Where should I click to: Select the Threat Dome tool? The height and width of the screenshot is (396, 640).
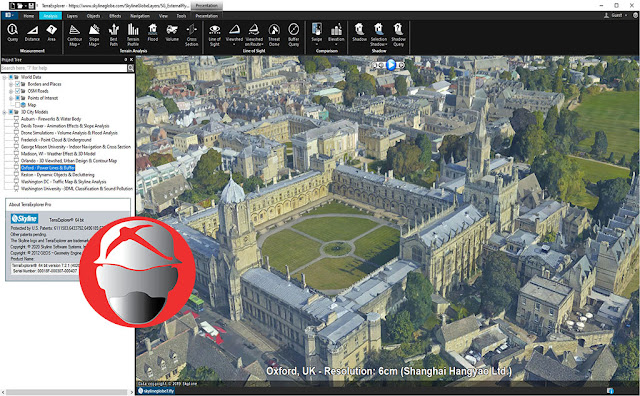pyautogui.click(x=274, y=35)
